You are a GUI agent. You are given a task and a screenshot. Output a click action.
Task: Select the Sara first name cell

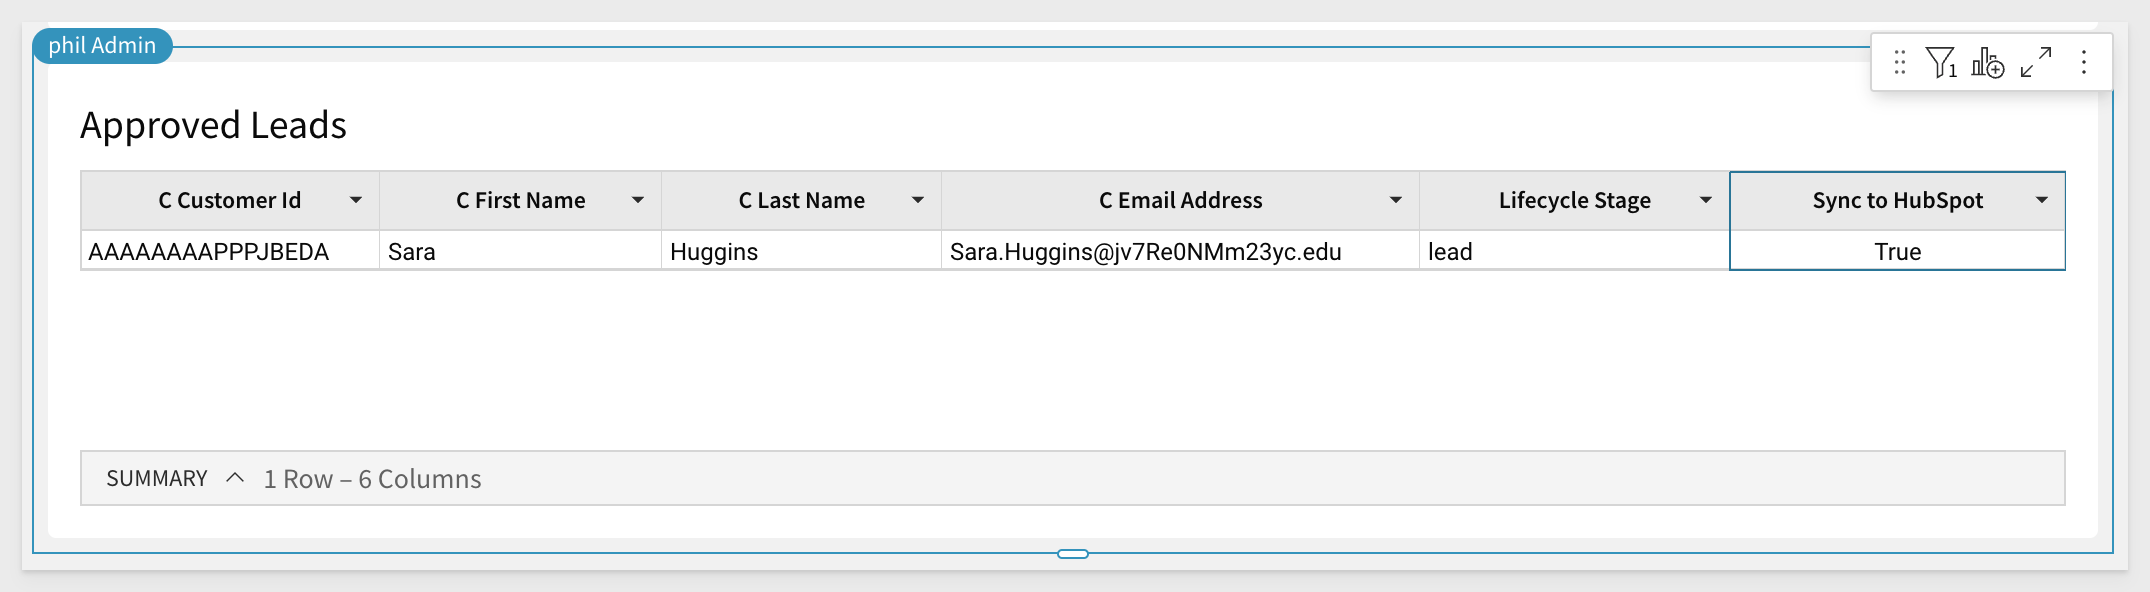click(520, 251)
